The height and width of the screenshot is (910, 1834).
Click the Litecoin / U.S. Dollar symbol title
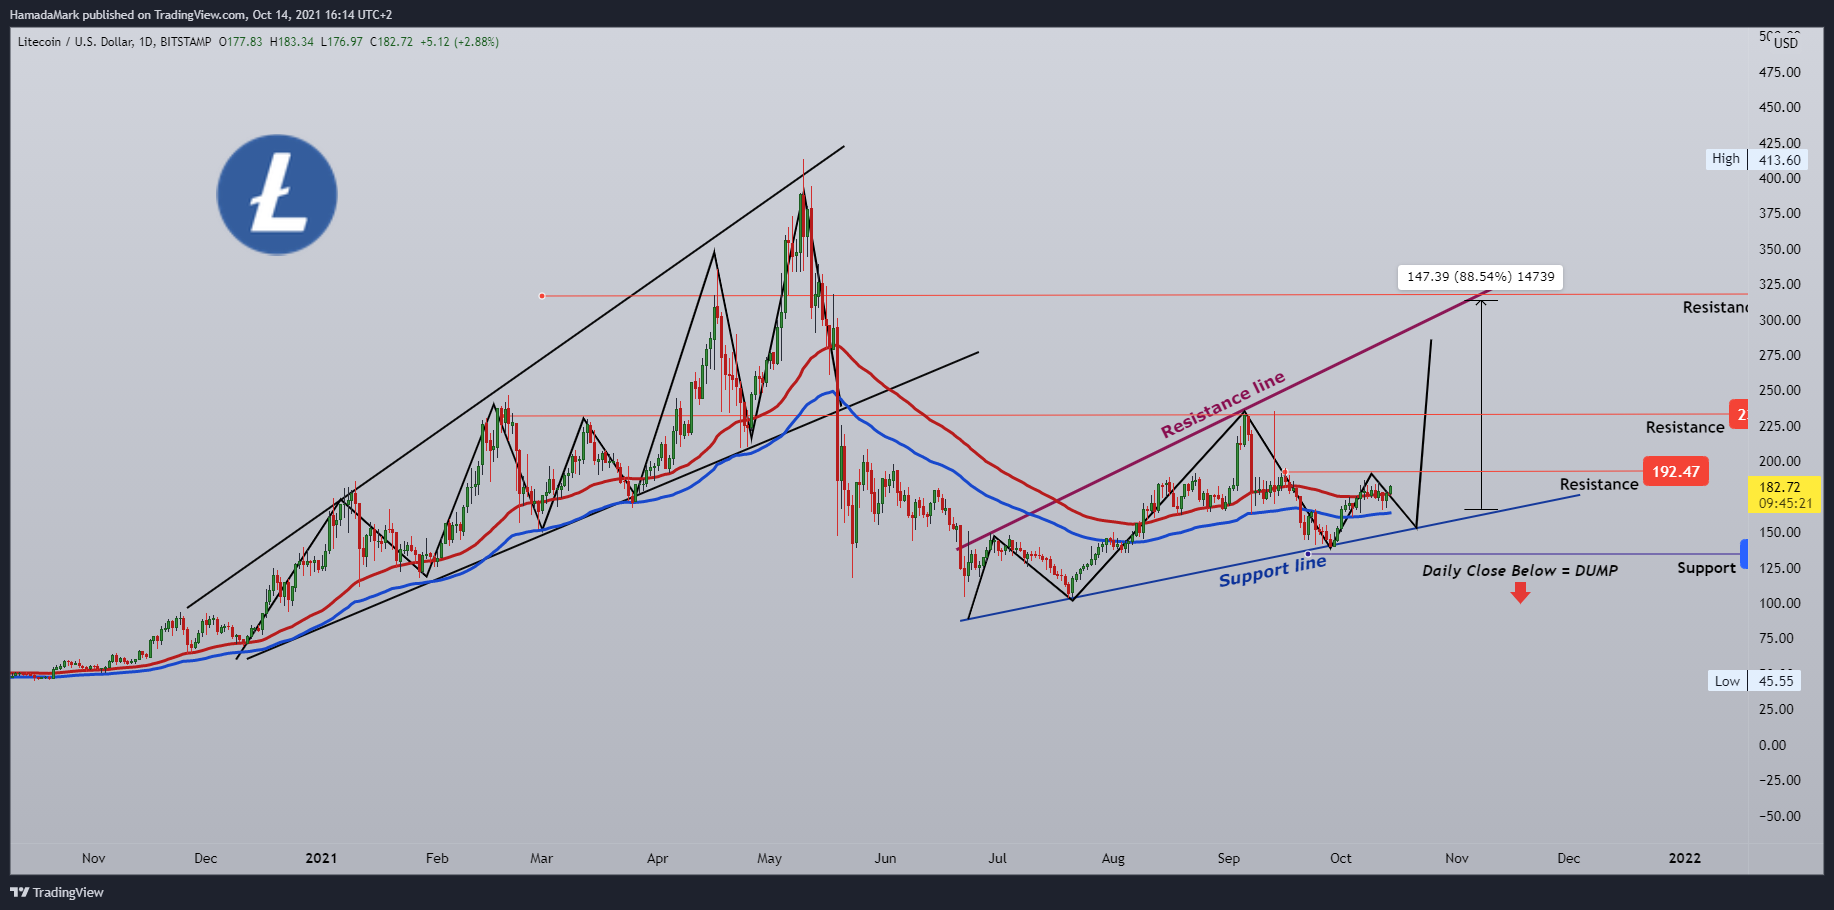pyautogui.click(x=75, y=42)
